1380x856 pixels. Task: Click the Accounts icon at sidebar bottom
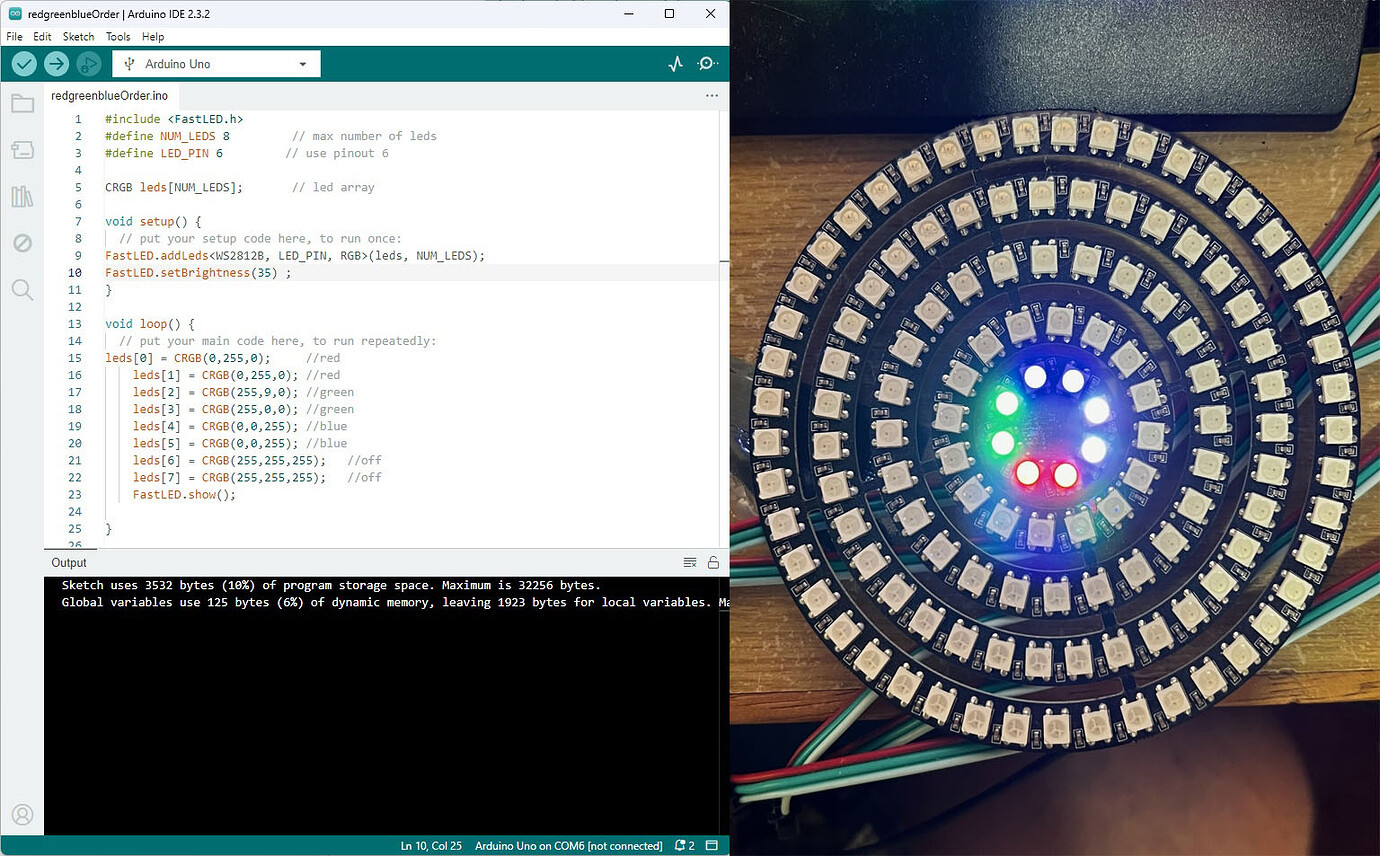pos(22,814)
